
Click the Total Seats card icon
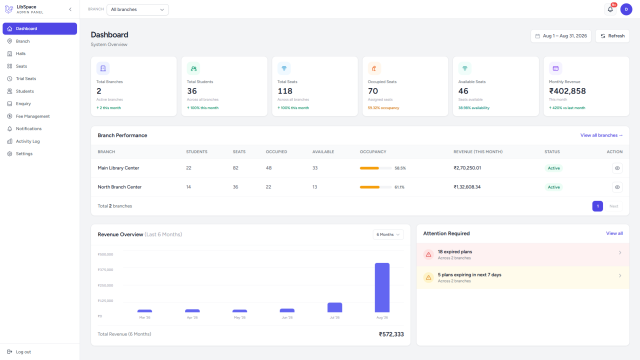(x=284, y=69)
